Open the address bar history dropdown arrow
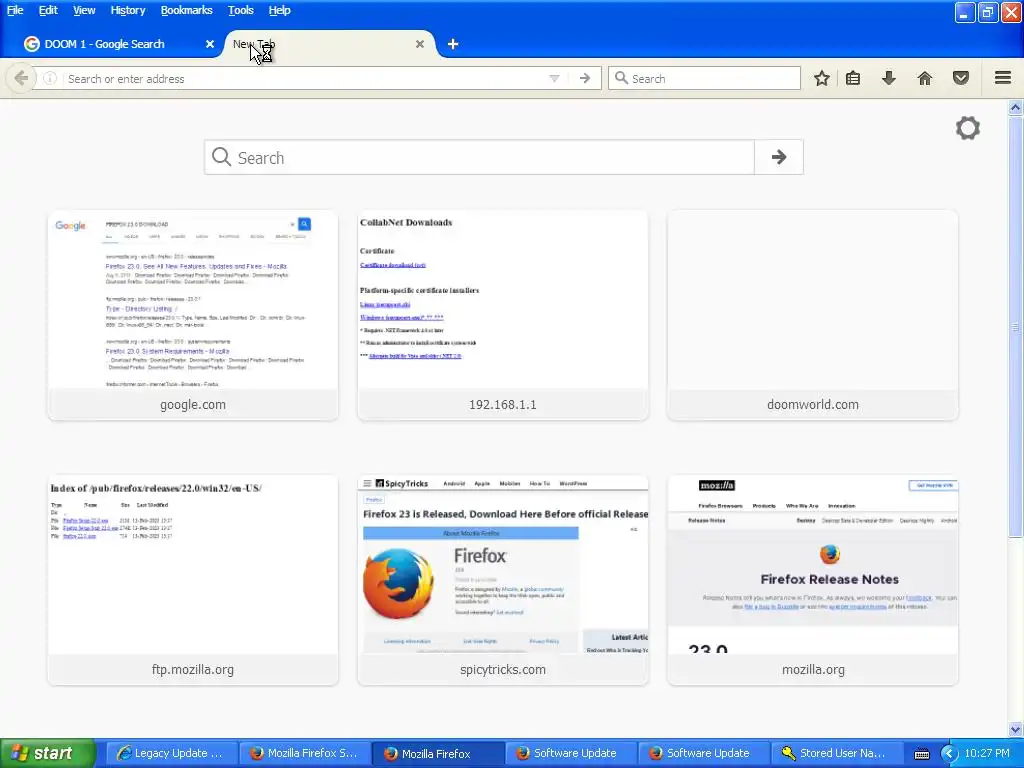 click(554, 78)
